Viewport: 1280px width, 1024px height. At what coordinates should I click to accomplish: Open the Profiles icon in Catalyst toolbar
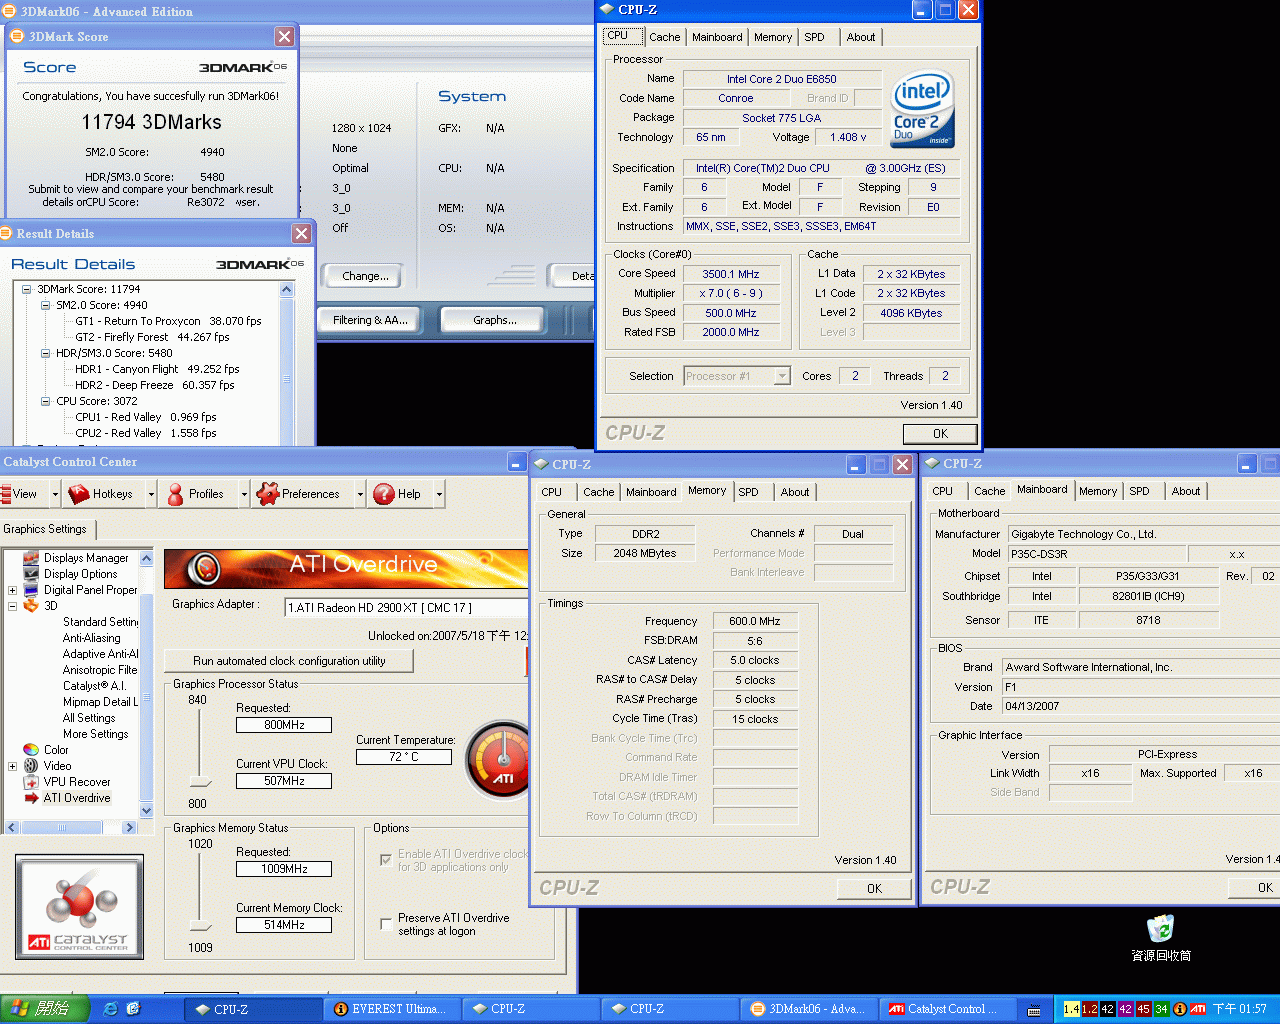[176, 494]
